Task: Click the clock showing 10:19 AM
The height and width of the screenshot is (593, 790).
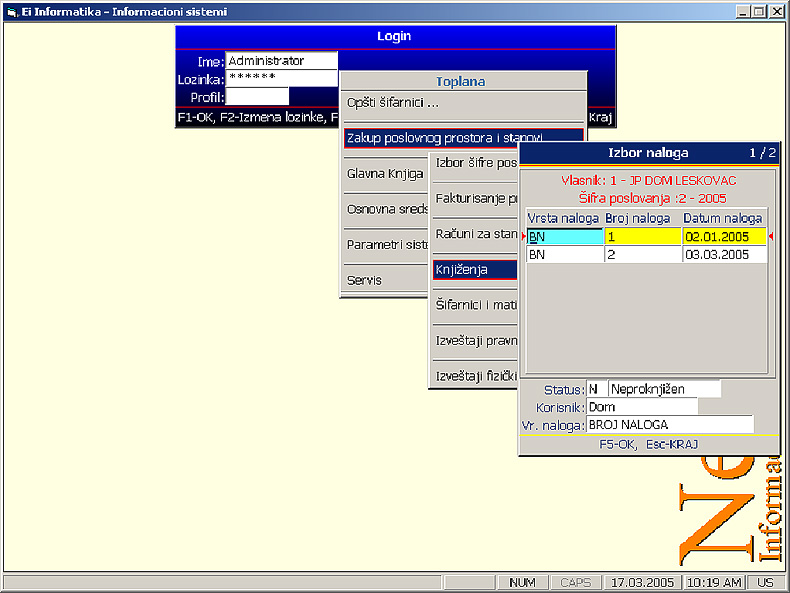Action: tap(716, 582)
